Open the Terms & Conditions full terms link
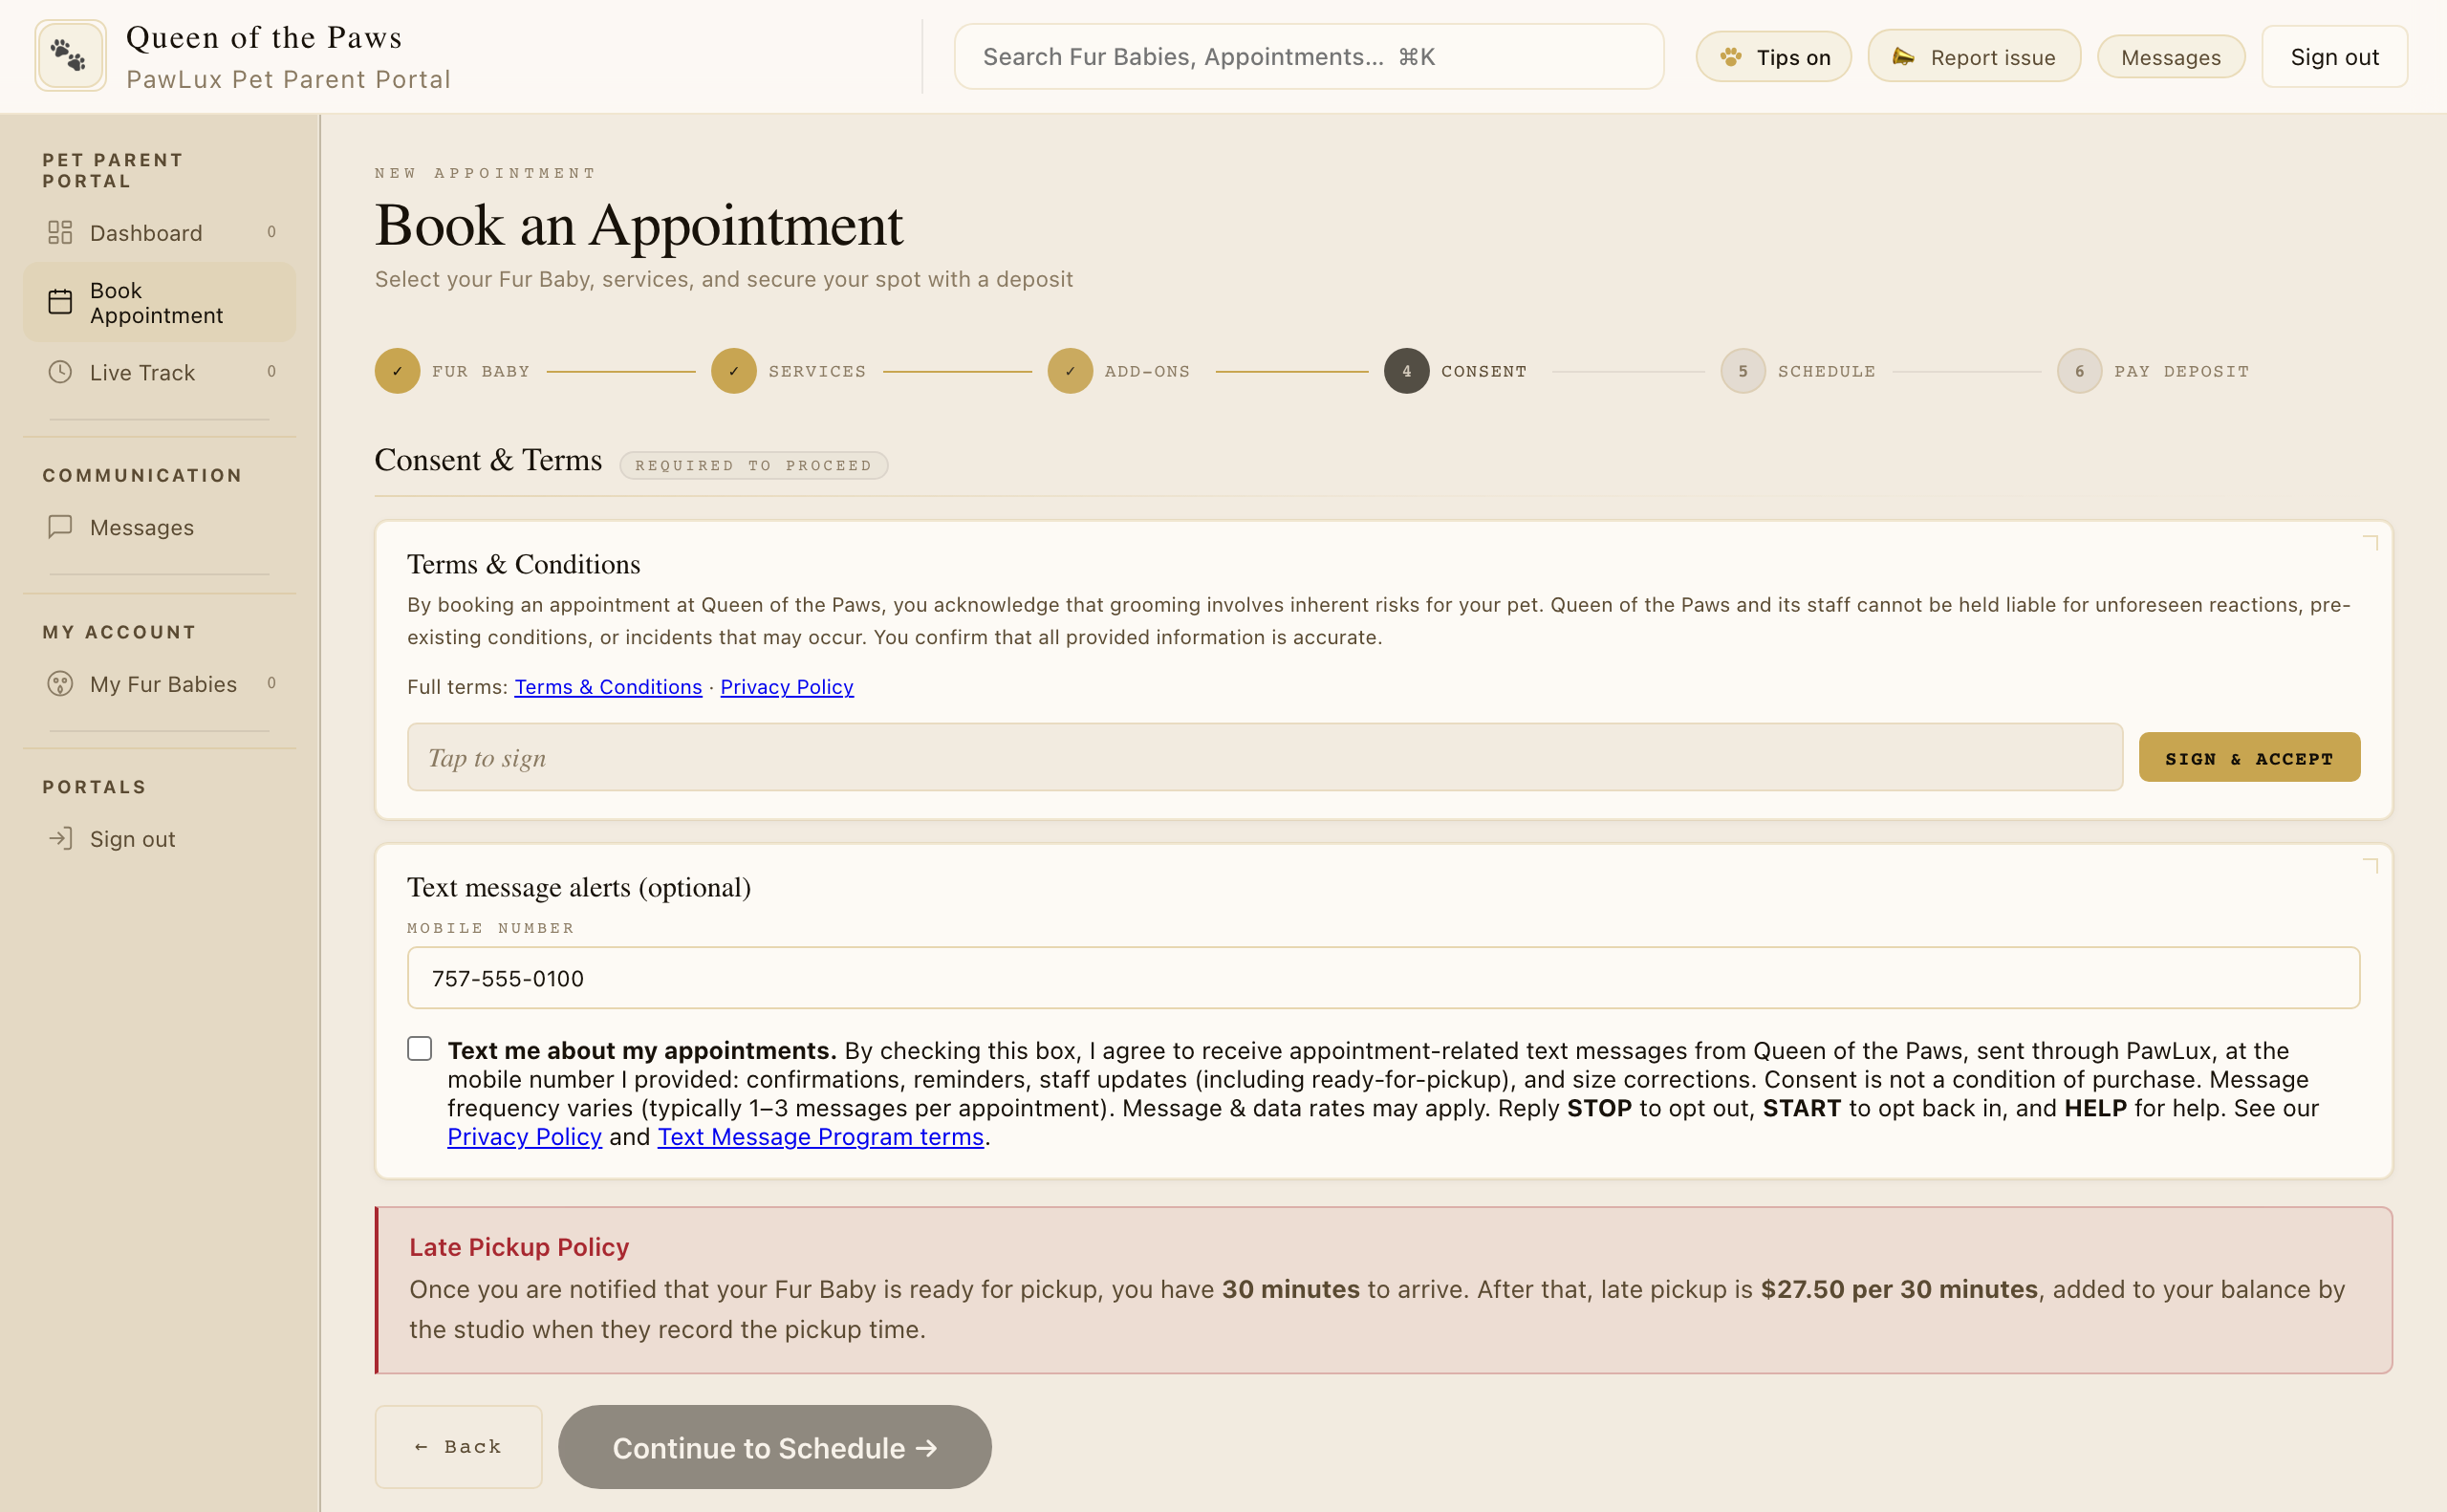The width and height of the screenshot is (2447, 1512). 608,687
